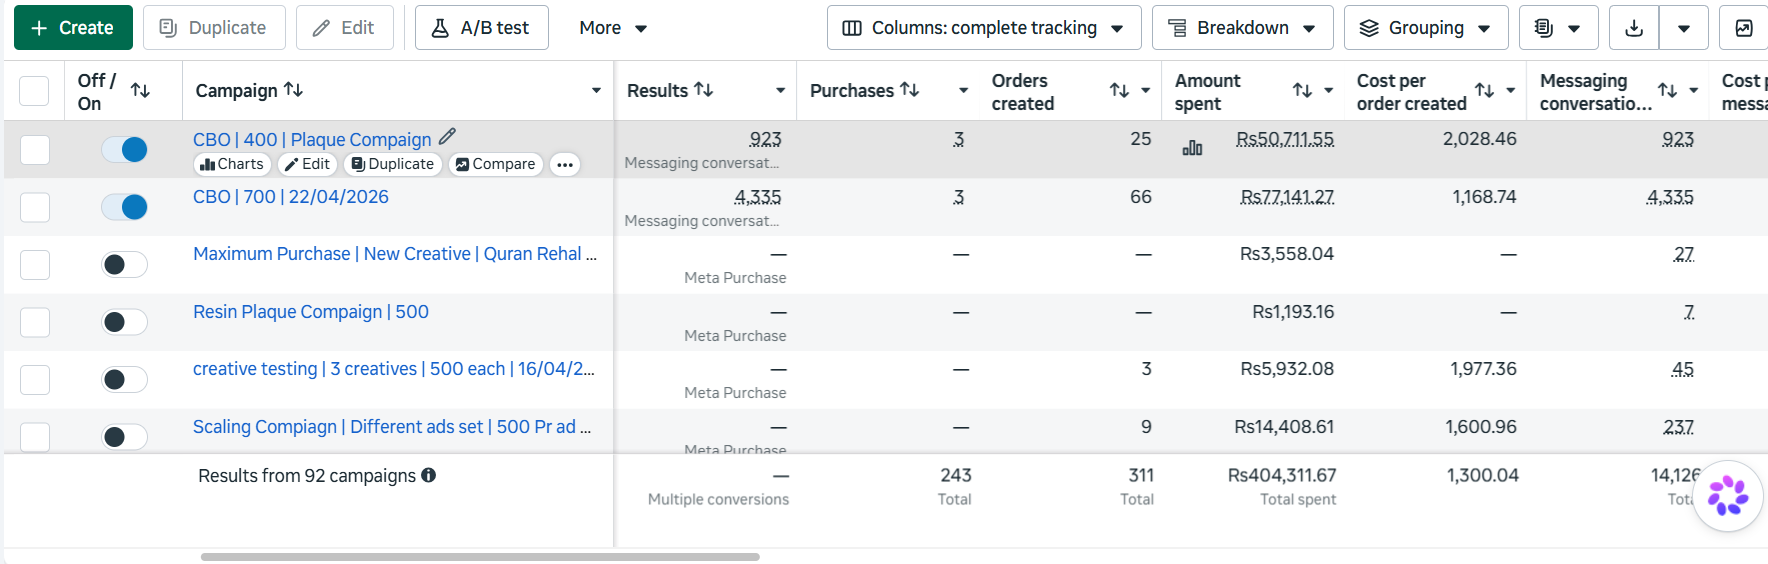This screenshot has height=564, width=1768.
Task: Start an A/B test
Action: (x=482, y=28)
